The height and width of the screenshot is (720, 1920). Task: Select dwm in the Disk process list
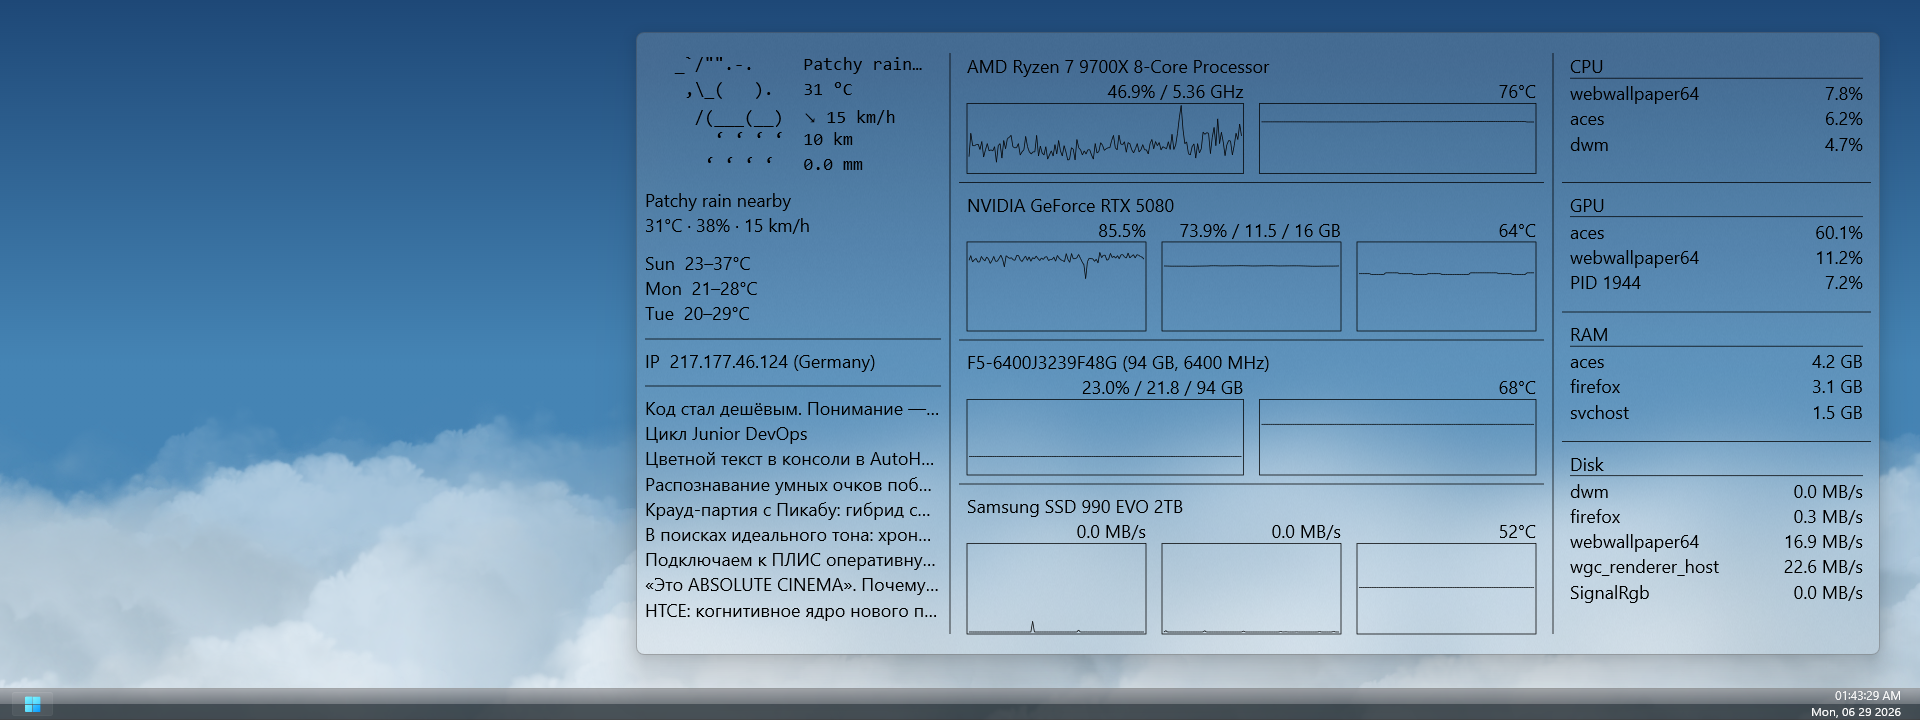(1716, 492)
